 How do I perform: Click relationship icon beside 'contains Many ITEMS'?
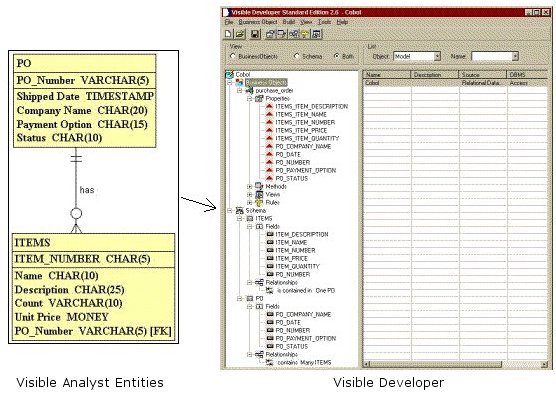click(269, 362)
